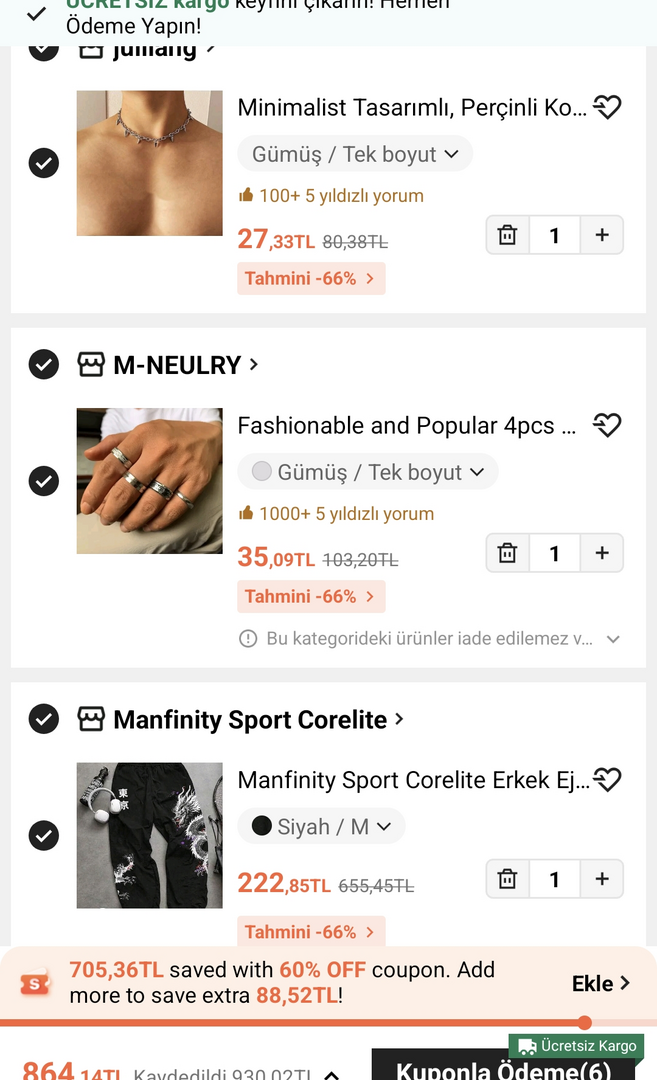Tap Ekle to add more items

pos(600,983)
